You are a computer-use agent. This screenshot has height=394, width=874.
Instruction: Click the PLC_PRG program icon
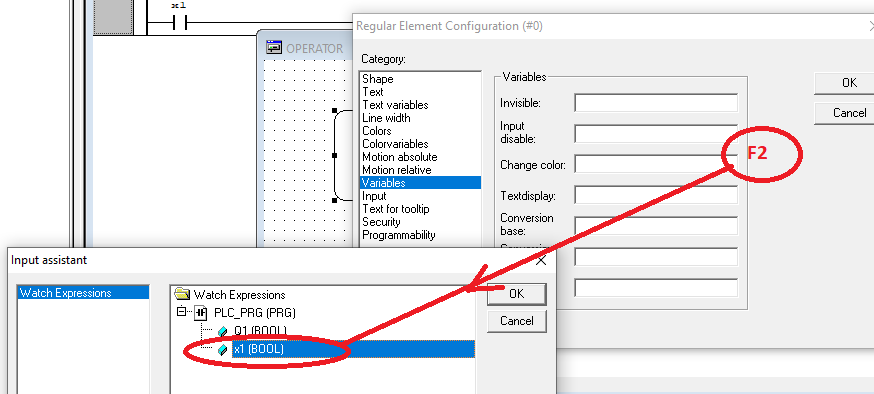coord(201,313)
